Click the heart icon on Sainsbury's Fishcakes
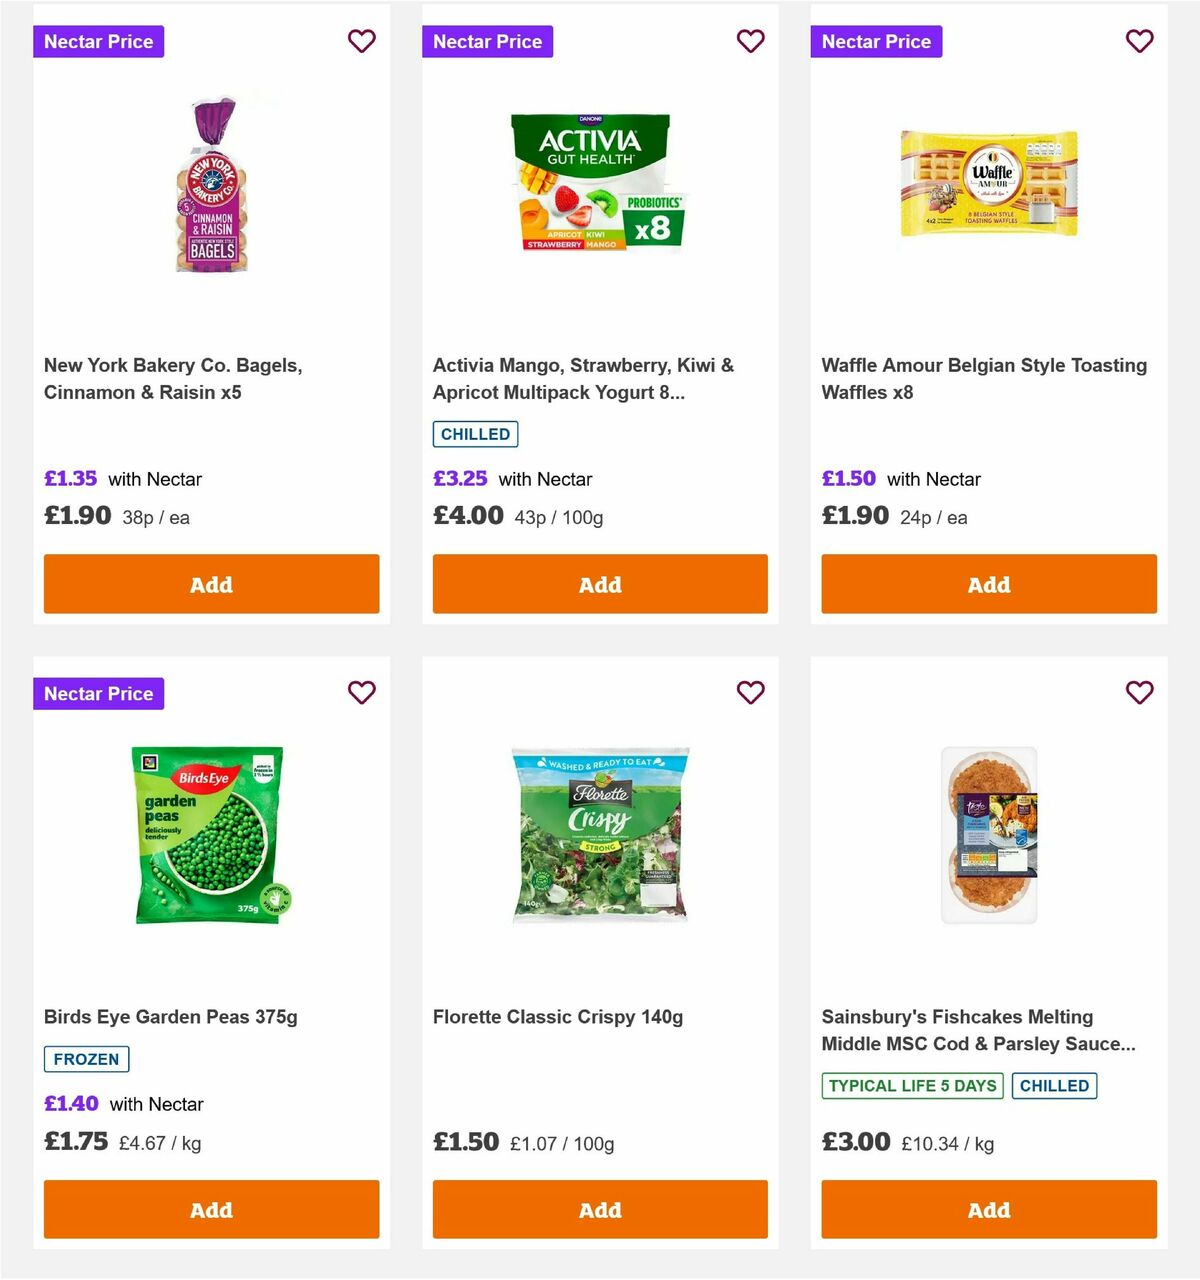 point(1139,692)
